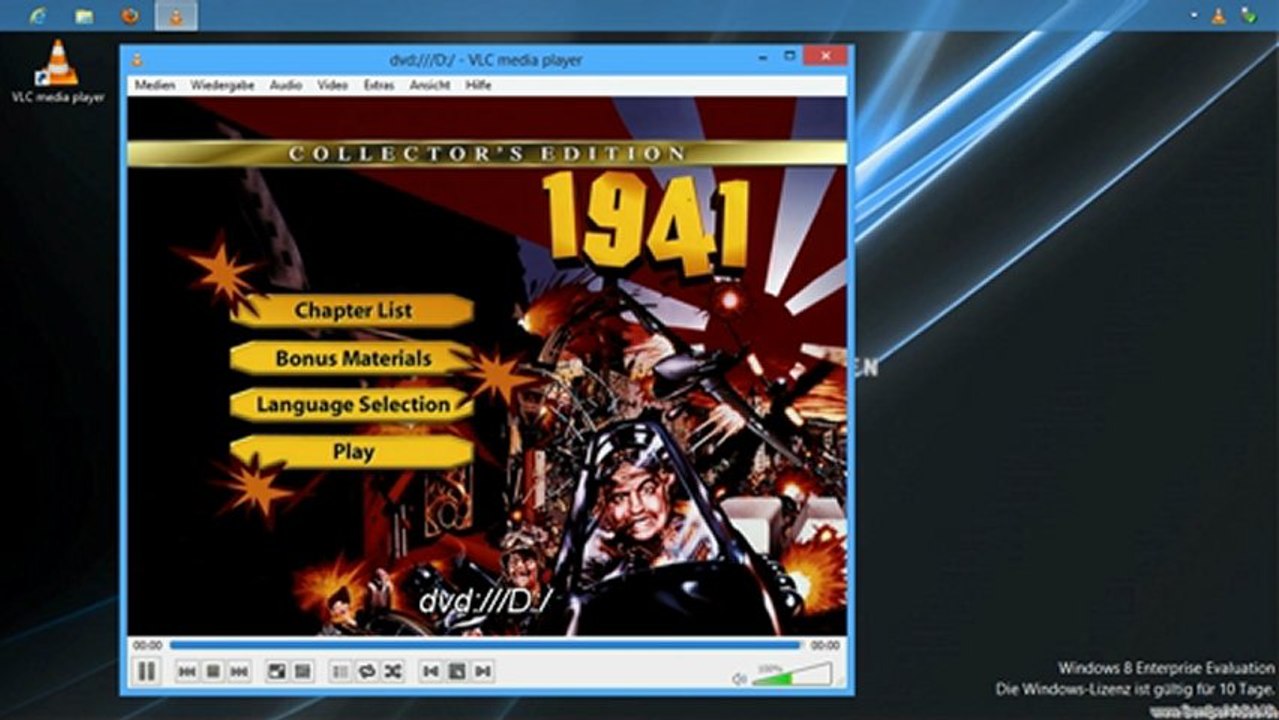Open the Extras menu
The width and height of the screenshot is (1279, 720).
[x=379, y=86]
